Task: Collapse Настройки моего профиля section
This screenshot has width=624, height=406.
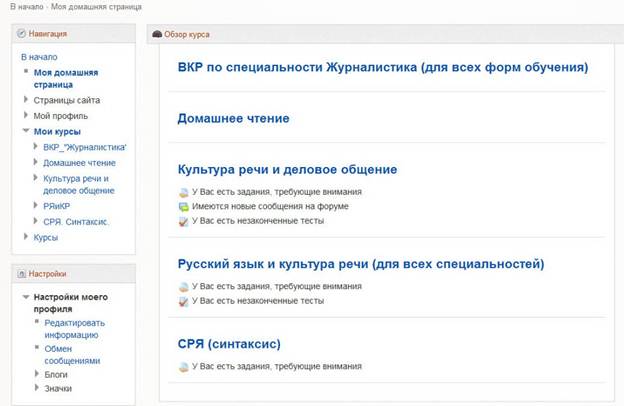Action: pos(26,297)
